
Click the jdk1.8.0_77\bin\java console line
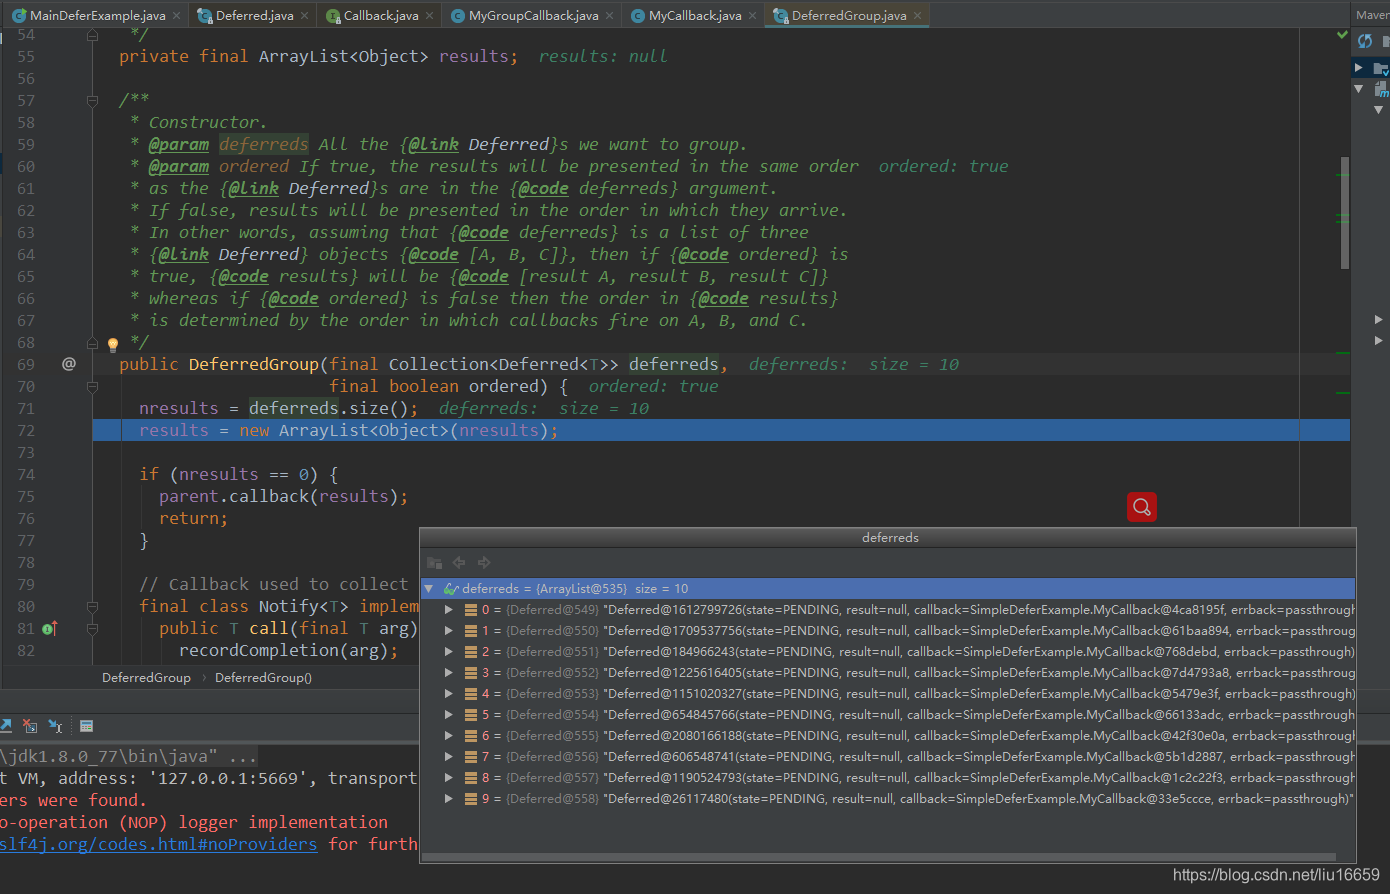128,756
